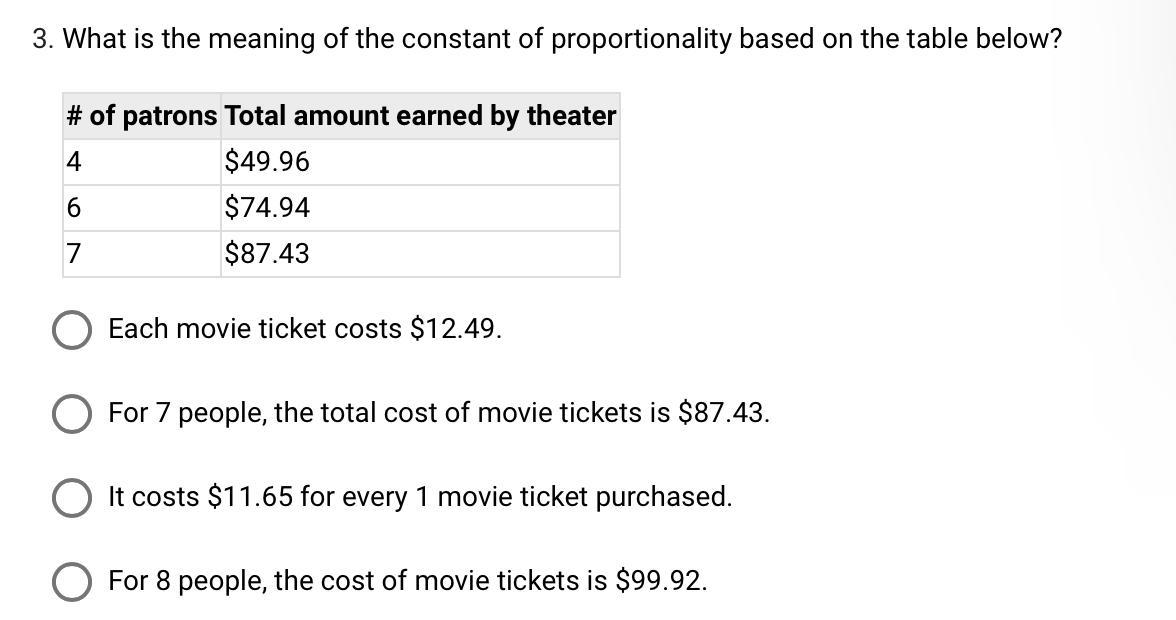Image resolution: width=1176 pixels, height=620 pixels.
Task: Click the question number "3."
Action: [42, 40]
